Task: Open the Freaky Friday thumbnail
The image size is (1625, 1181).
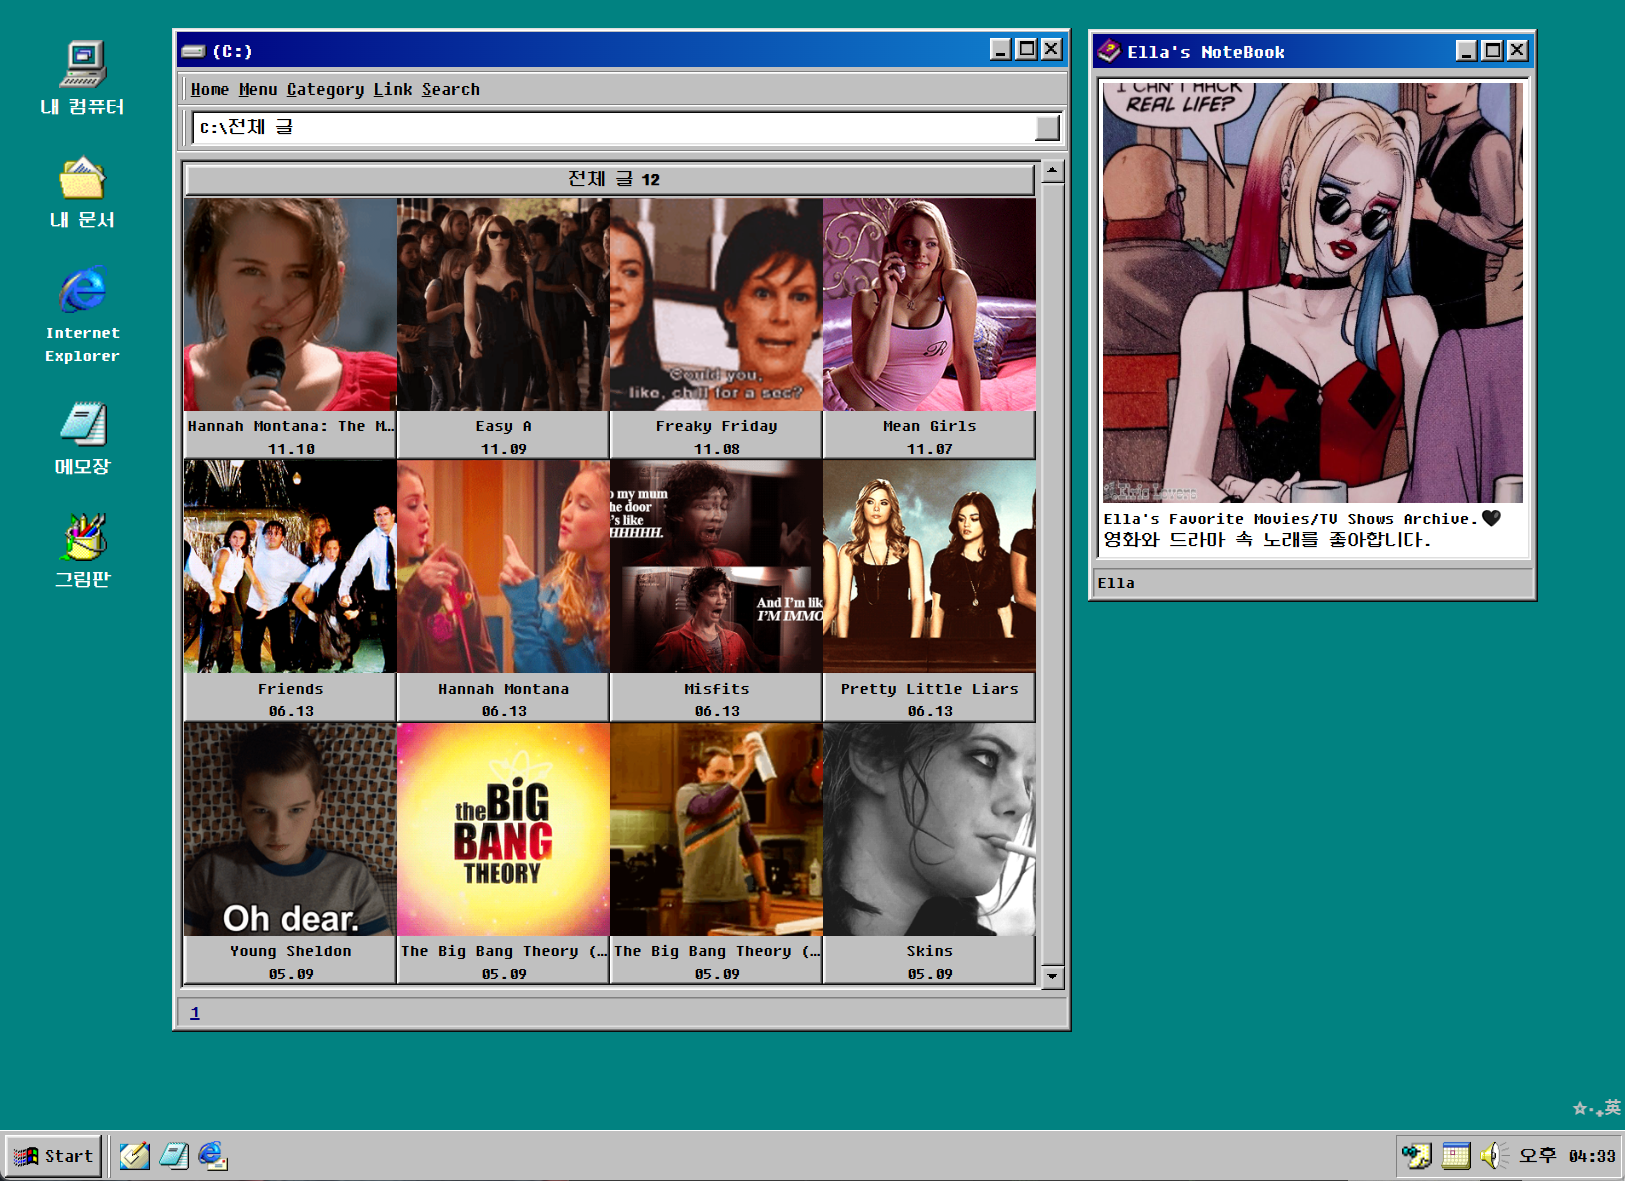Action: pos(716,305)
